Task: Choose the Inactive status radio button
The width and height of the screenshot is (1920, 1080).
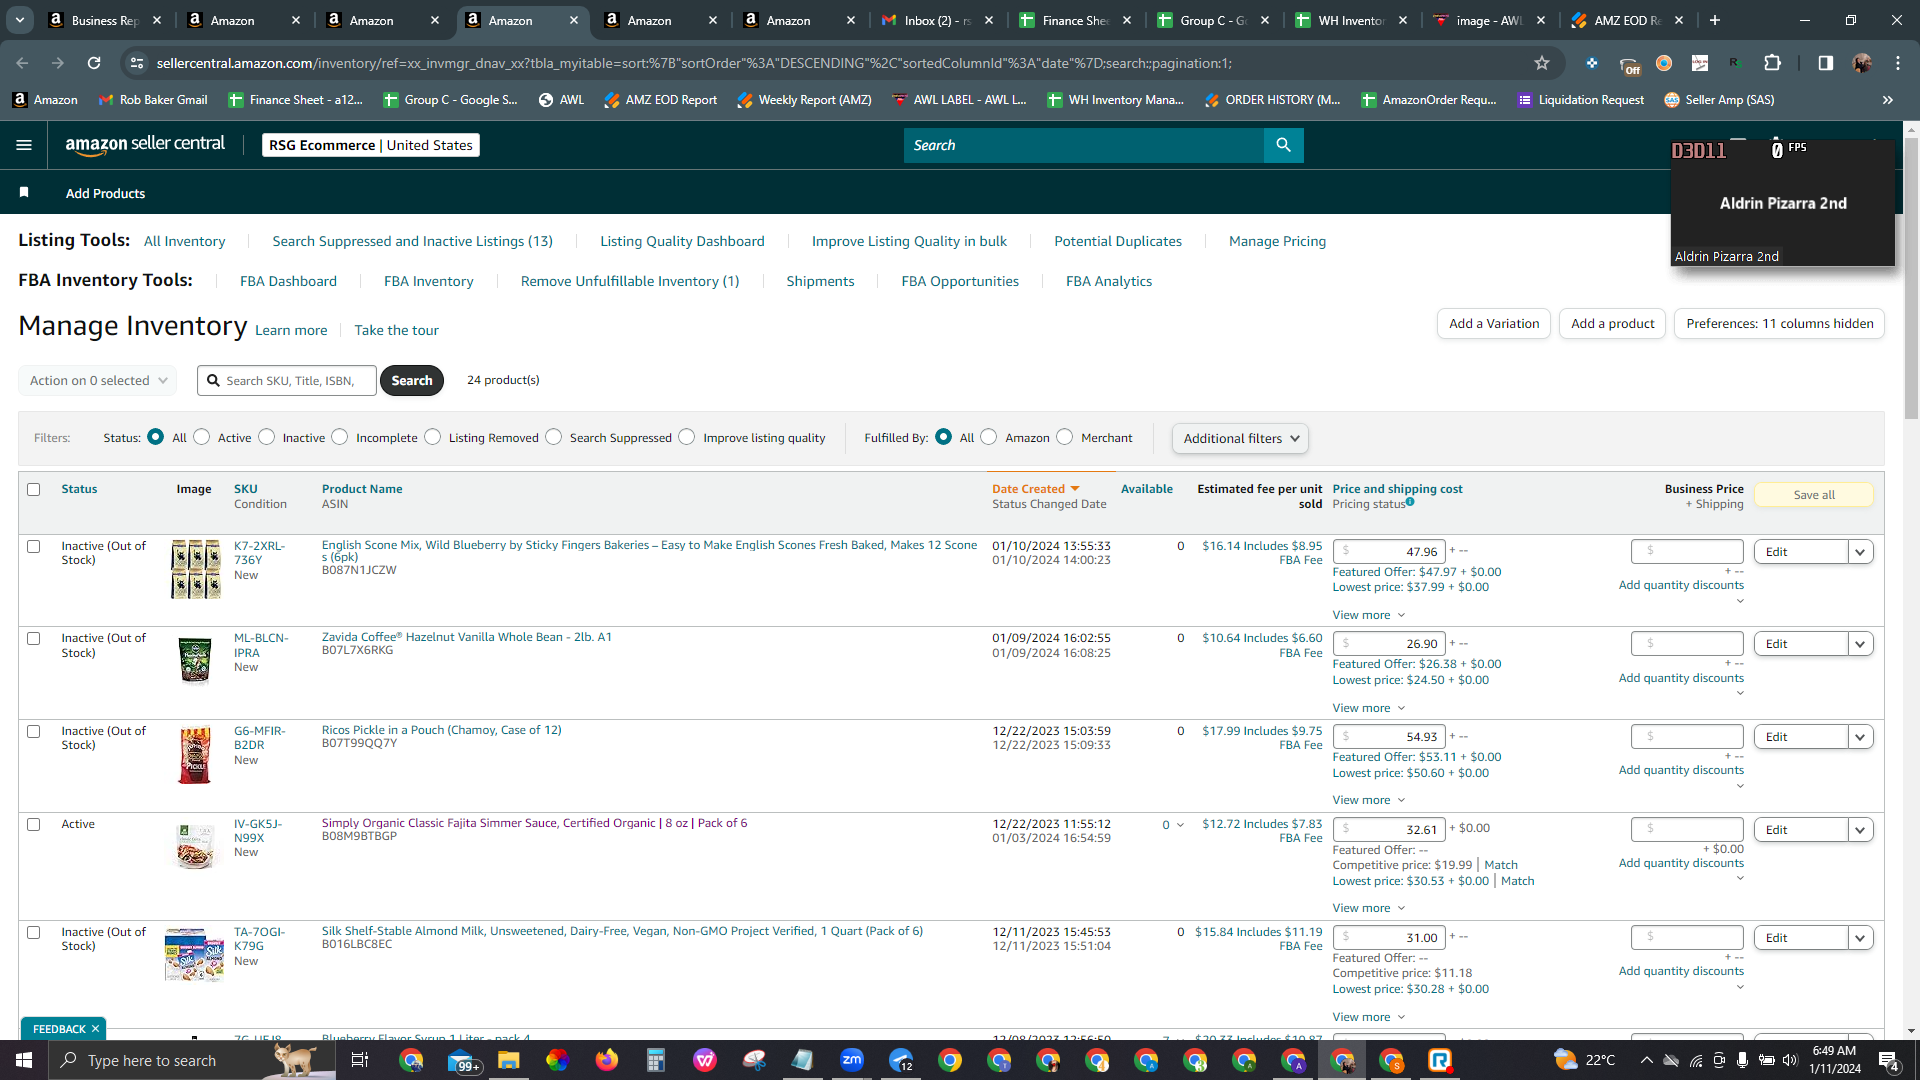Action: (266, 437)
